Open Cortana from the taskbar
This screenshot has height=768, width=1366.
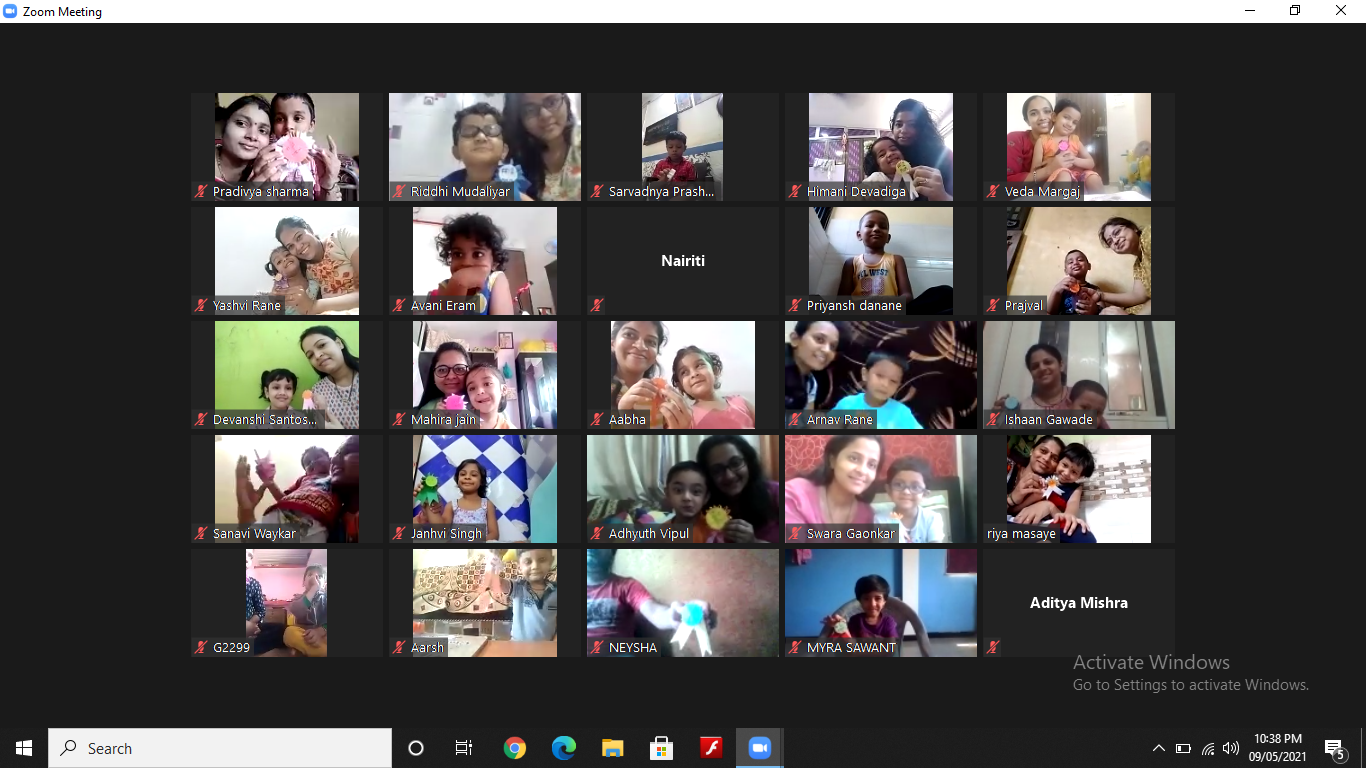(416, 748)
